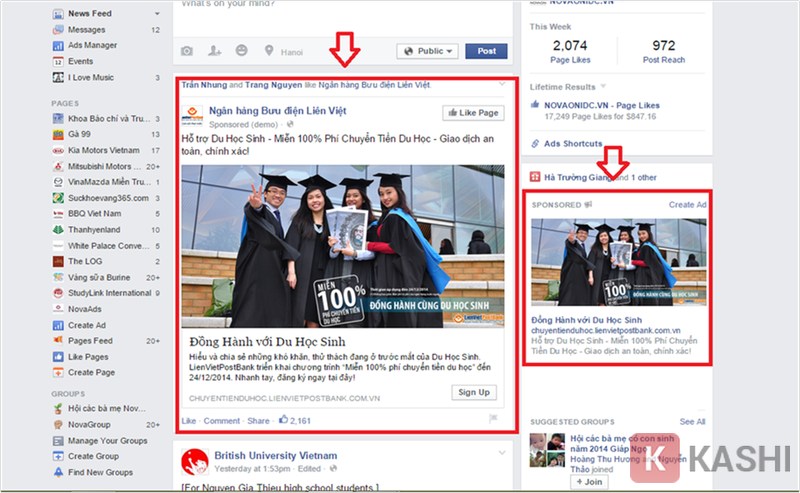This screenshot has width=800, height=493.
Task: Open Ads Manager from the sidebar
Action: 92,45
